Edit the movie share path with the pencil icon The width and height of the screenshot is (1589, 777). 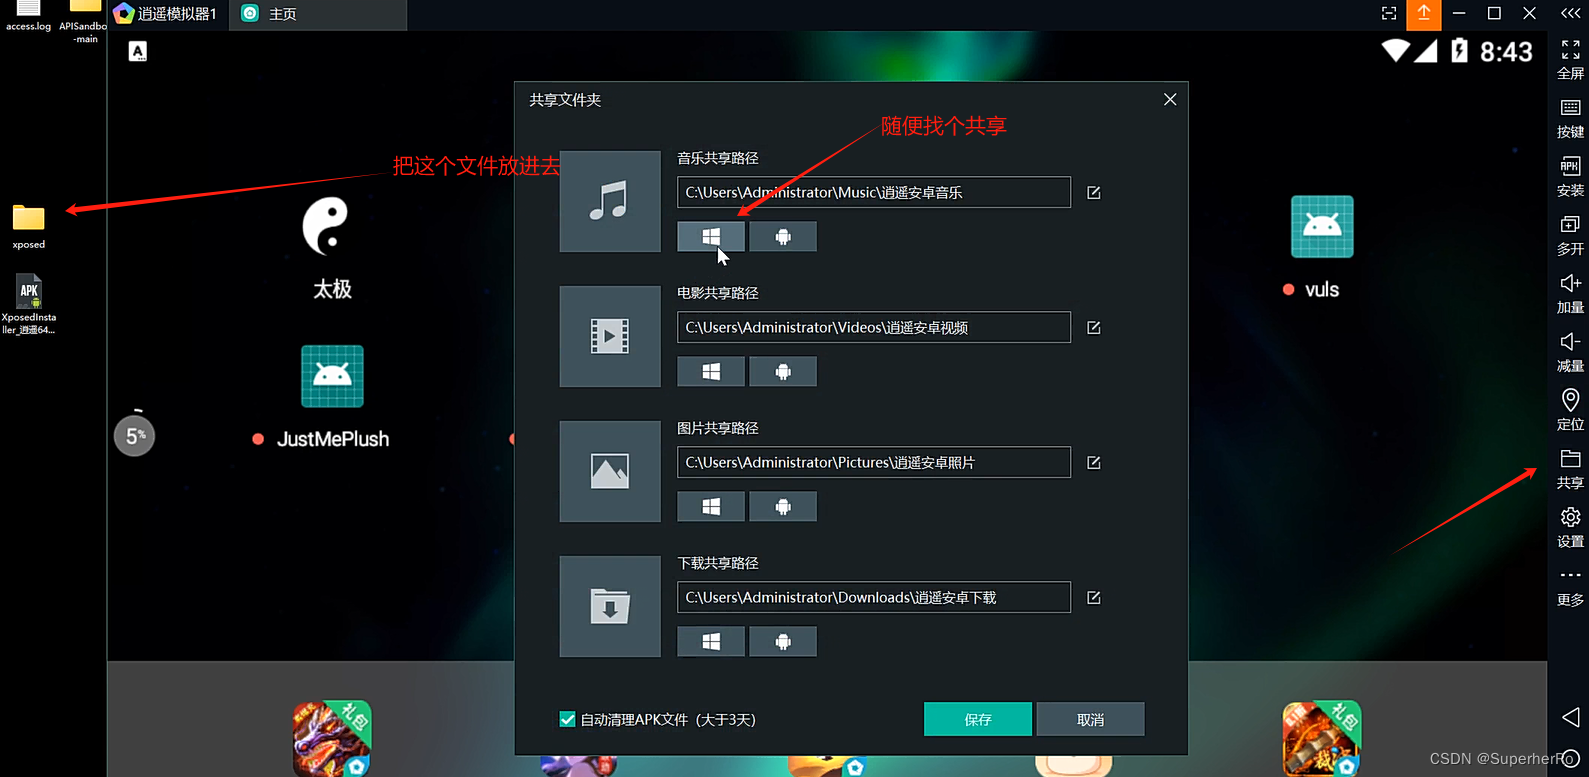point(1094,328)
